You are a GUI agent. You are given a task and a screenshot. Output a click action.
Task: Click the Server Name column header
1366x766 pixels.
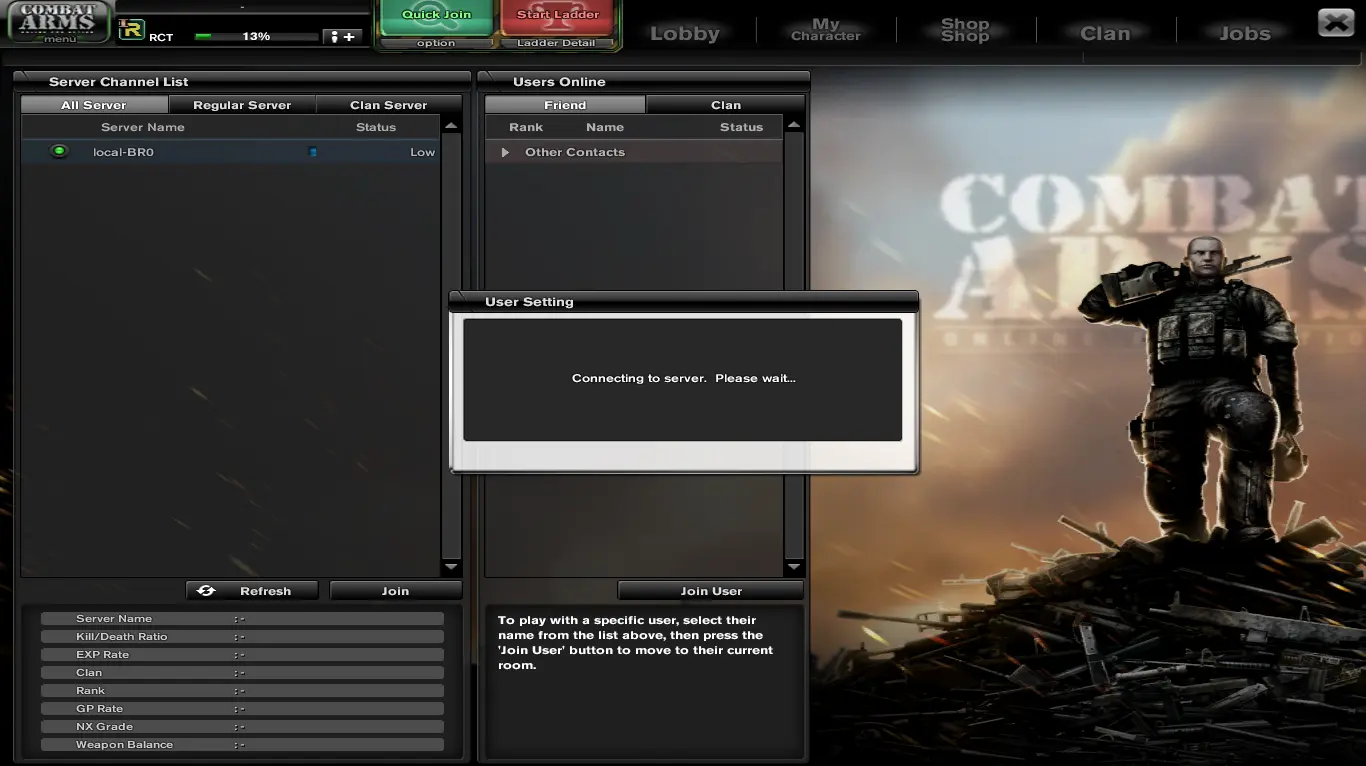[143, 127]
